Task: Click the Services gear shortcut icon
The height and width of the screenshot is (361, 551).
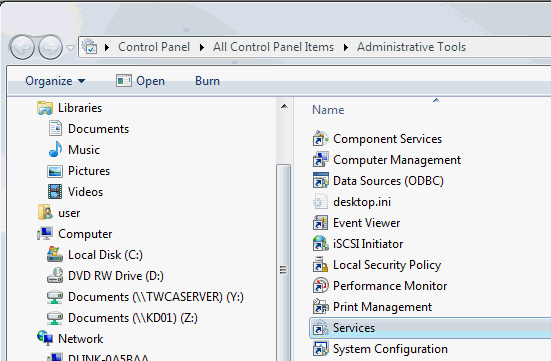Action: point(320,328)
